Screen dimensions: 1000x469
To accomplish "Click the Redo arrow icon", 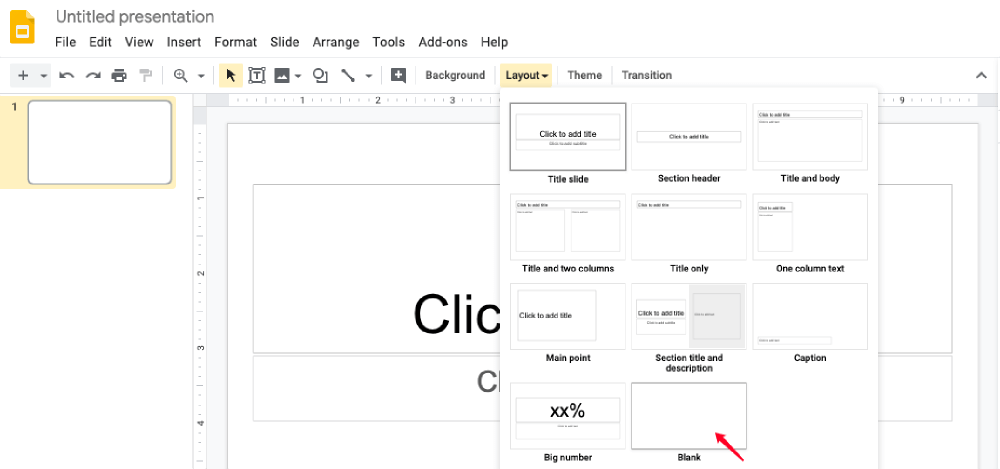I will point(93,75).
